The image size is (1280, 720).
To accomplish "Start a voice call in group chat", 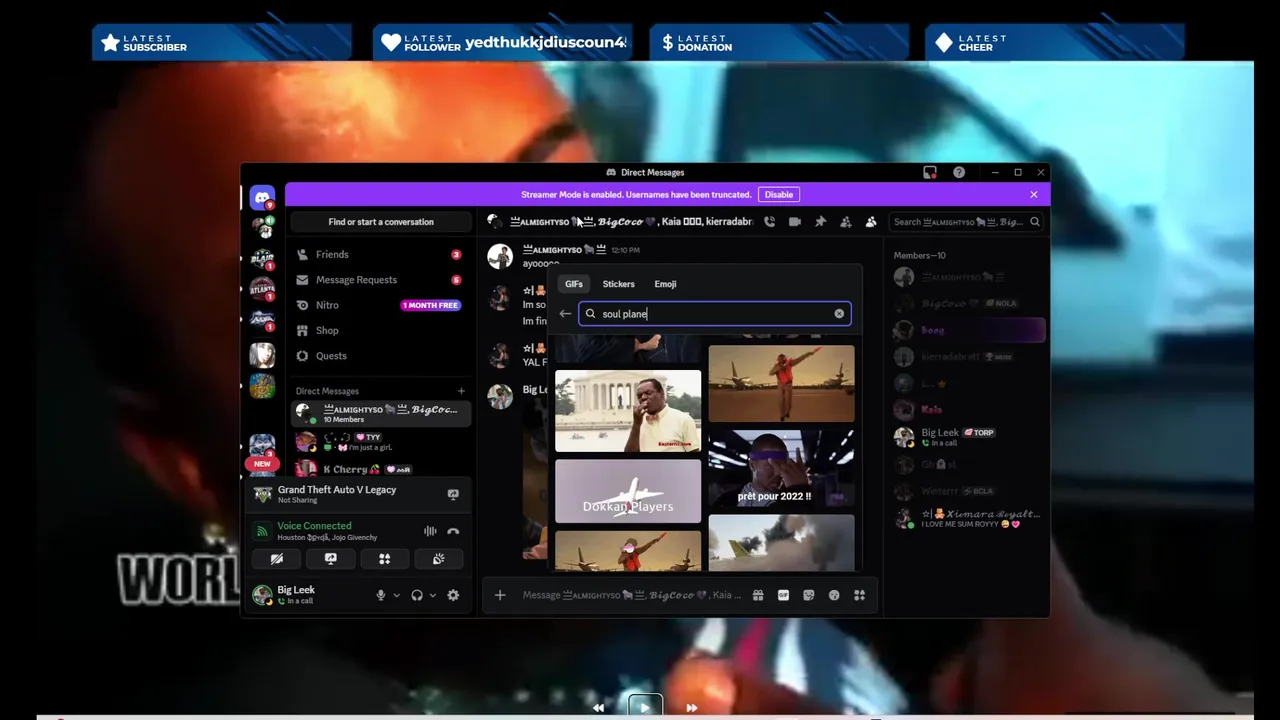I will pyautogui.click(x=769, y=222).
